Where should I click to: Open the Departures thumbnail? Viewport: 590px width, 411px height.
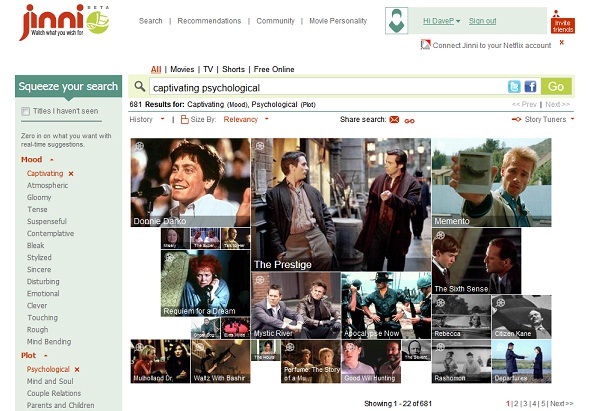(x=522, y=361)
